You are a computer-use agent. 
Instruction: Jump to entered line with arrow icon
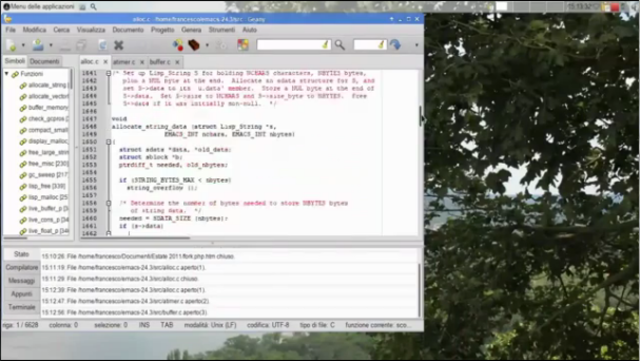click(395, 45)
